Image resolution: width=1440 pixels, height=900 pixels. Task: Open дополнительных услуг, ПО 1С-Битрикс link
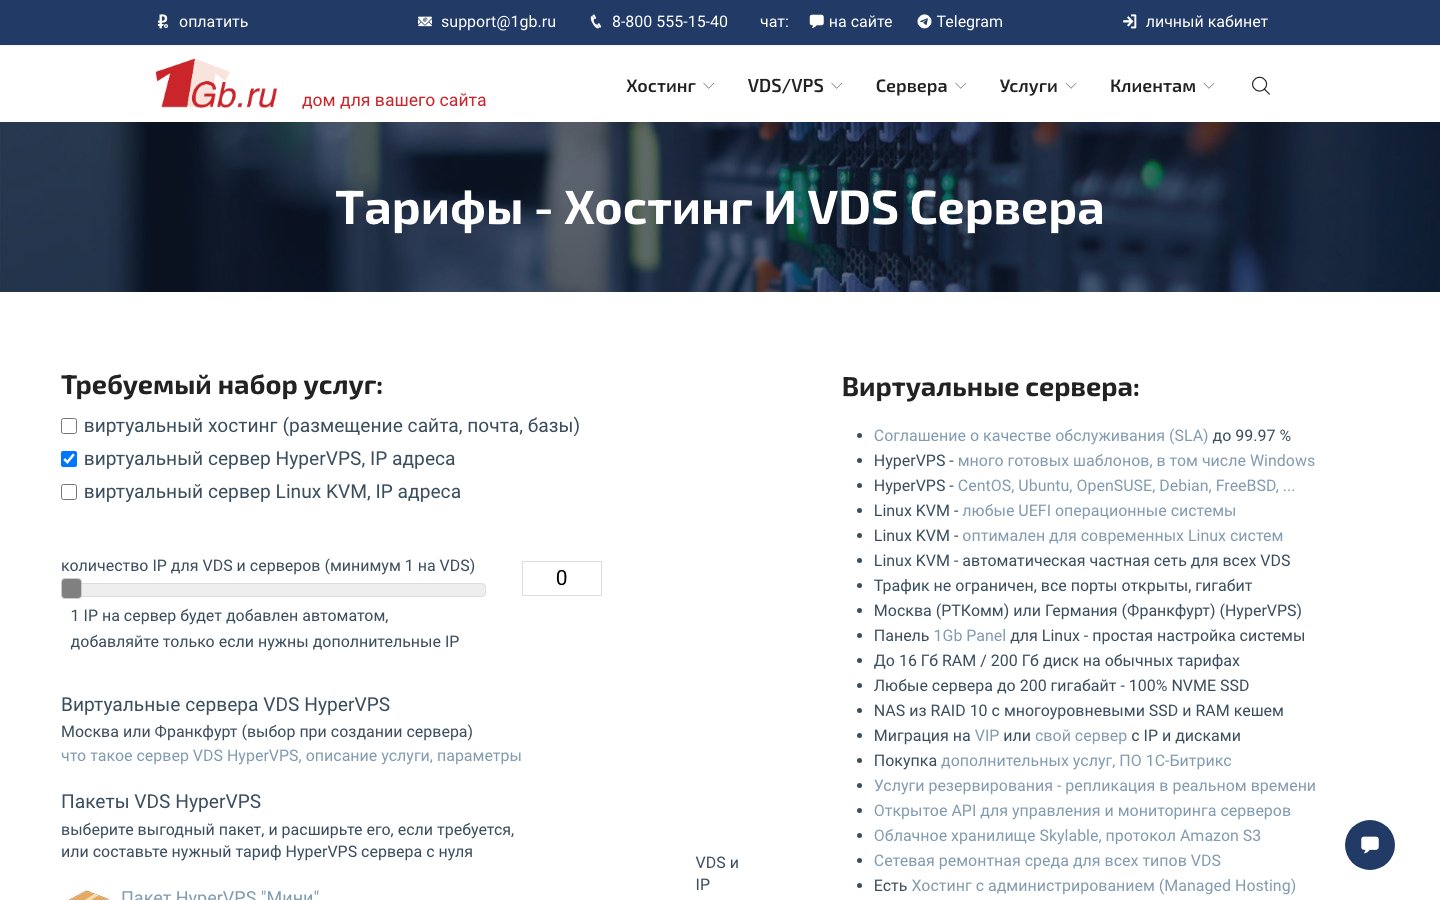point(1086,761)
